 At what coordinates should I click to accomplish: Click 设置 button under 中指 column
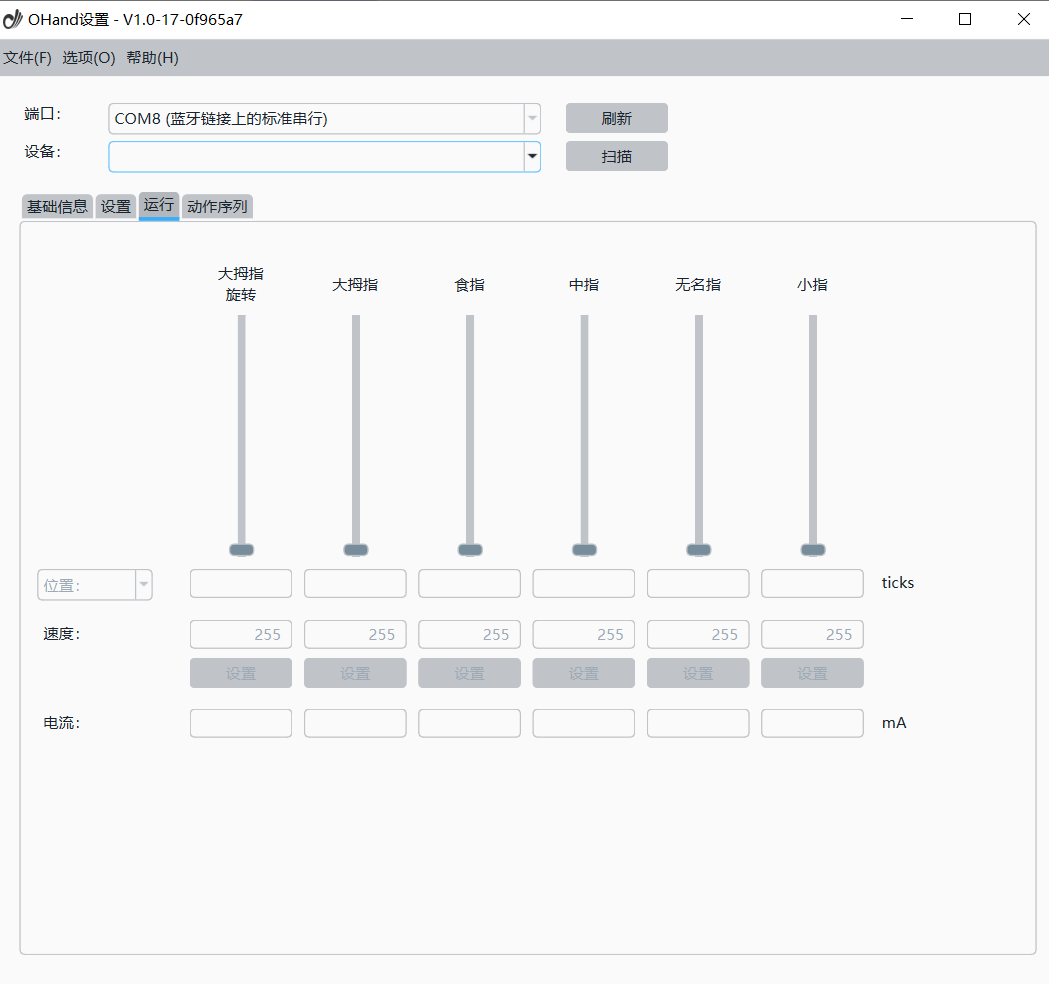pos(584,673)
